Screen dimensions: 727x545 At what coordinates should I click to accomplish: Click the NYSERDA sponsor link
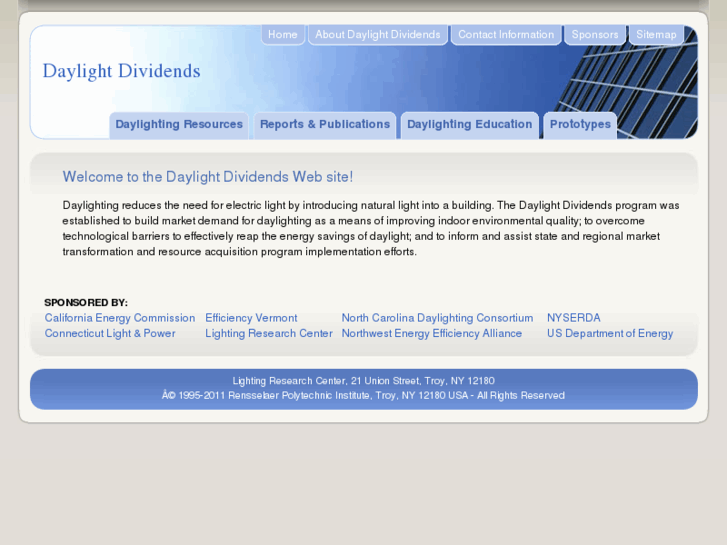[x=574, y=318]
